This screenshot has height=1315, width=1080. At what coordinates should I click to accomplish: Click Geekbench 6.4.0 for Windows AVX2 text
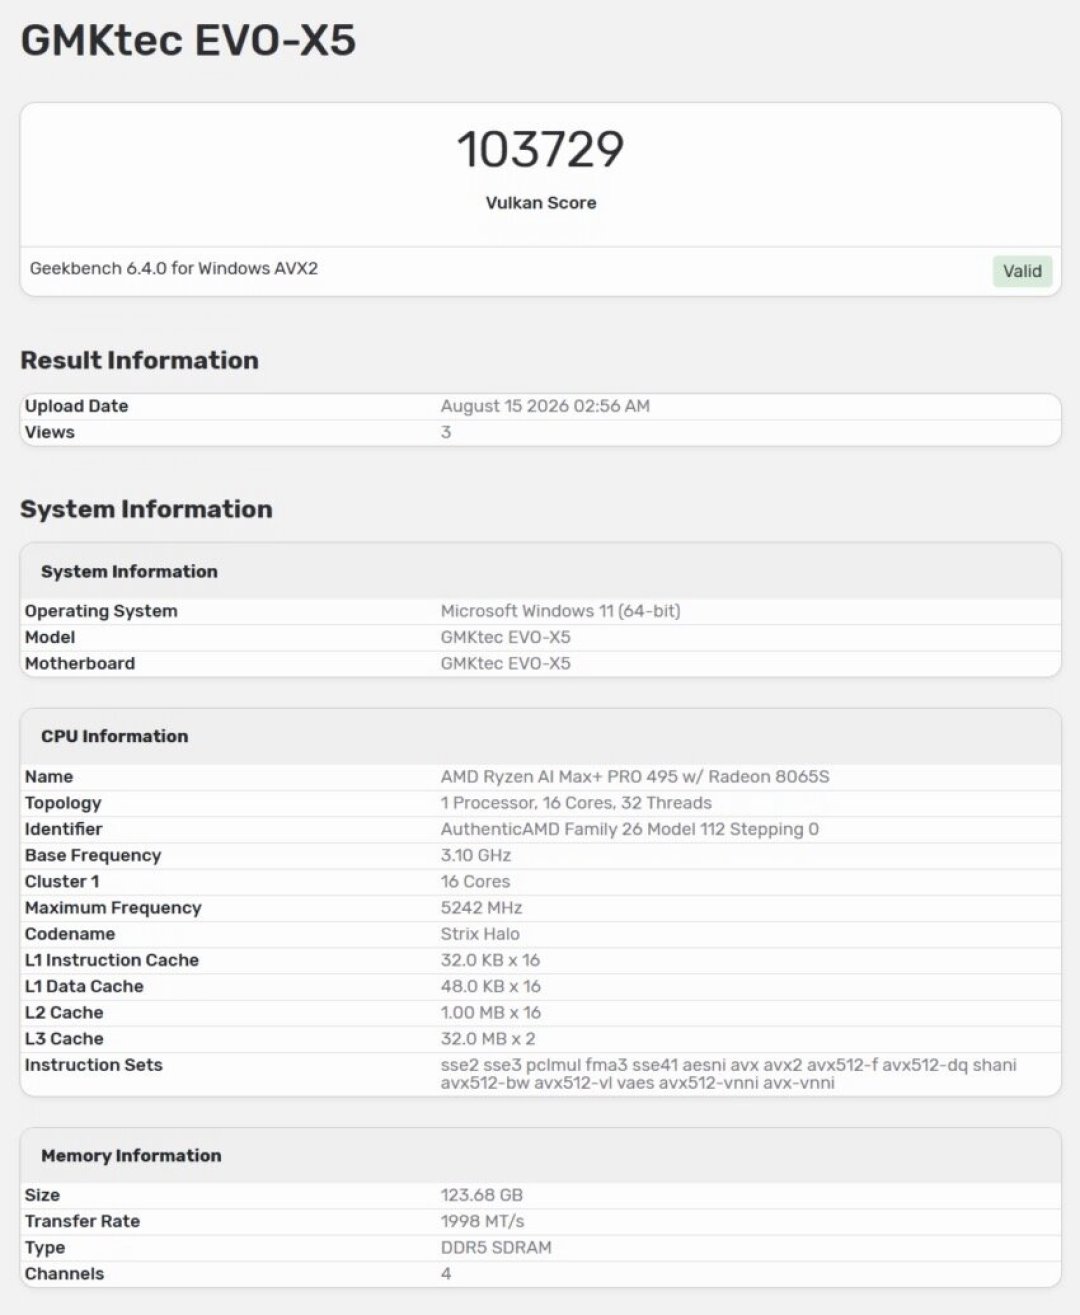pos(174,268)
